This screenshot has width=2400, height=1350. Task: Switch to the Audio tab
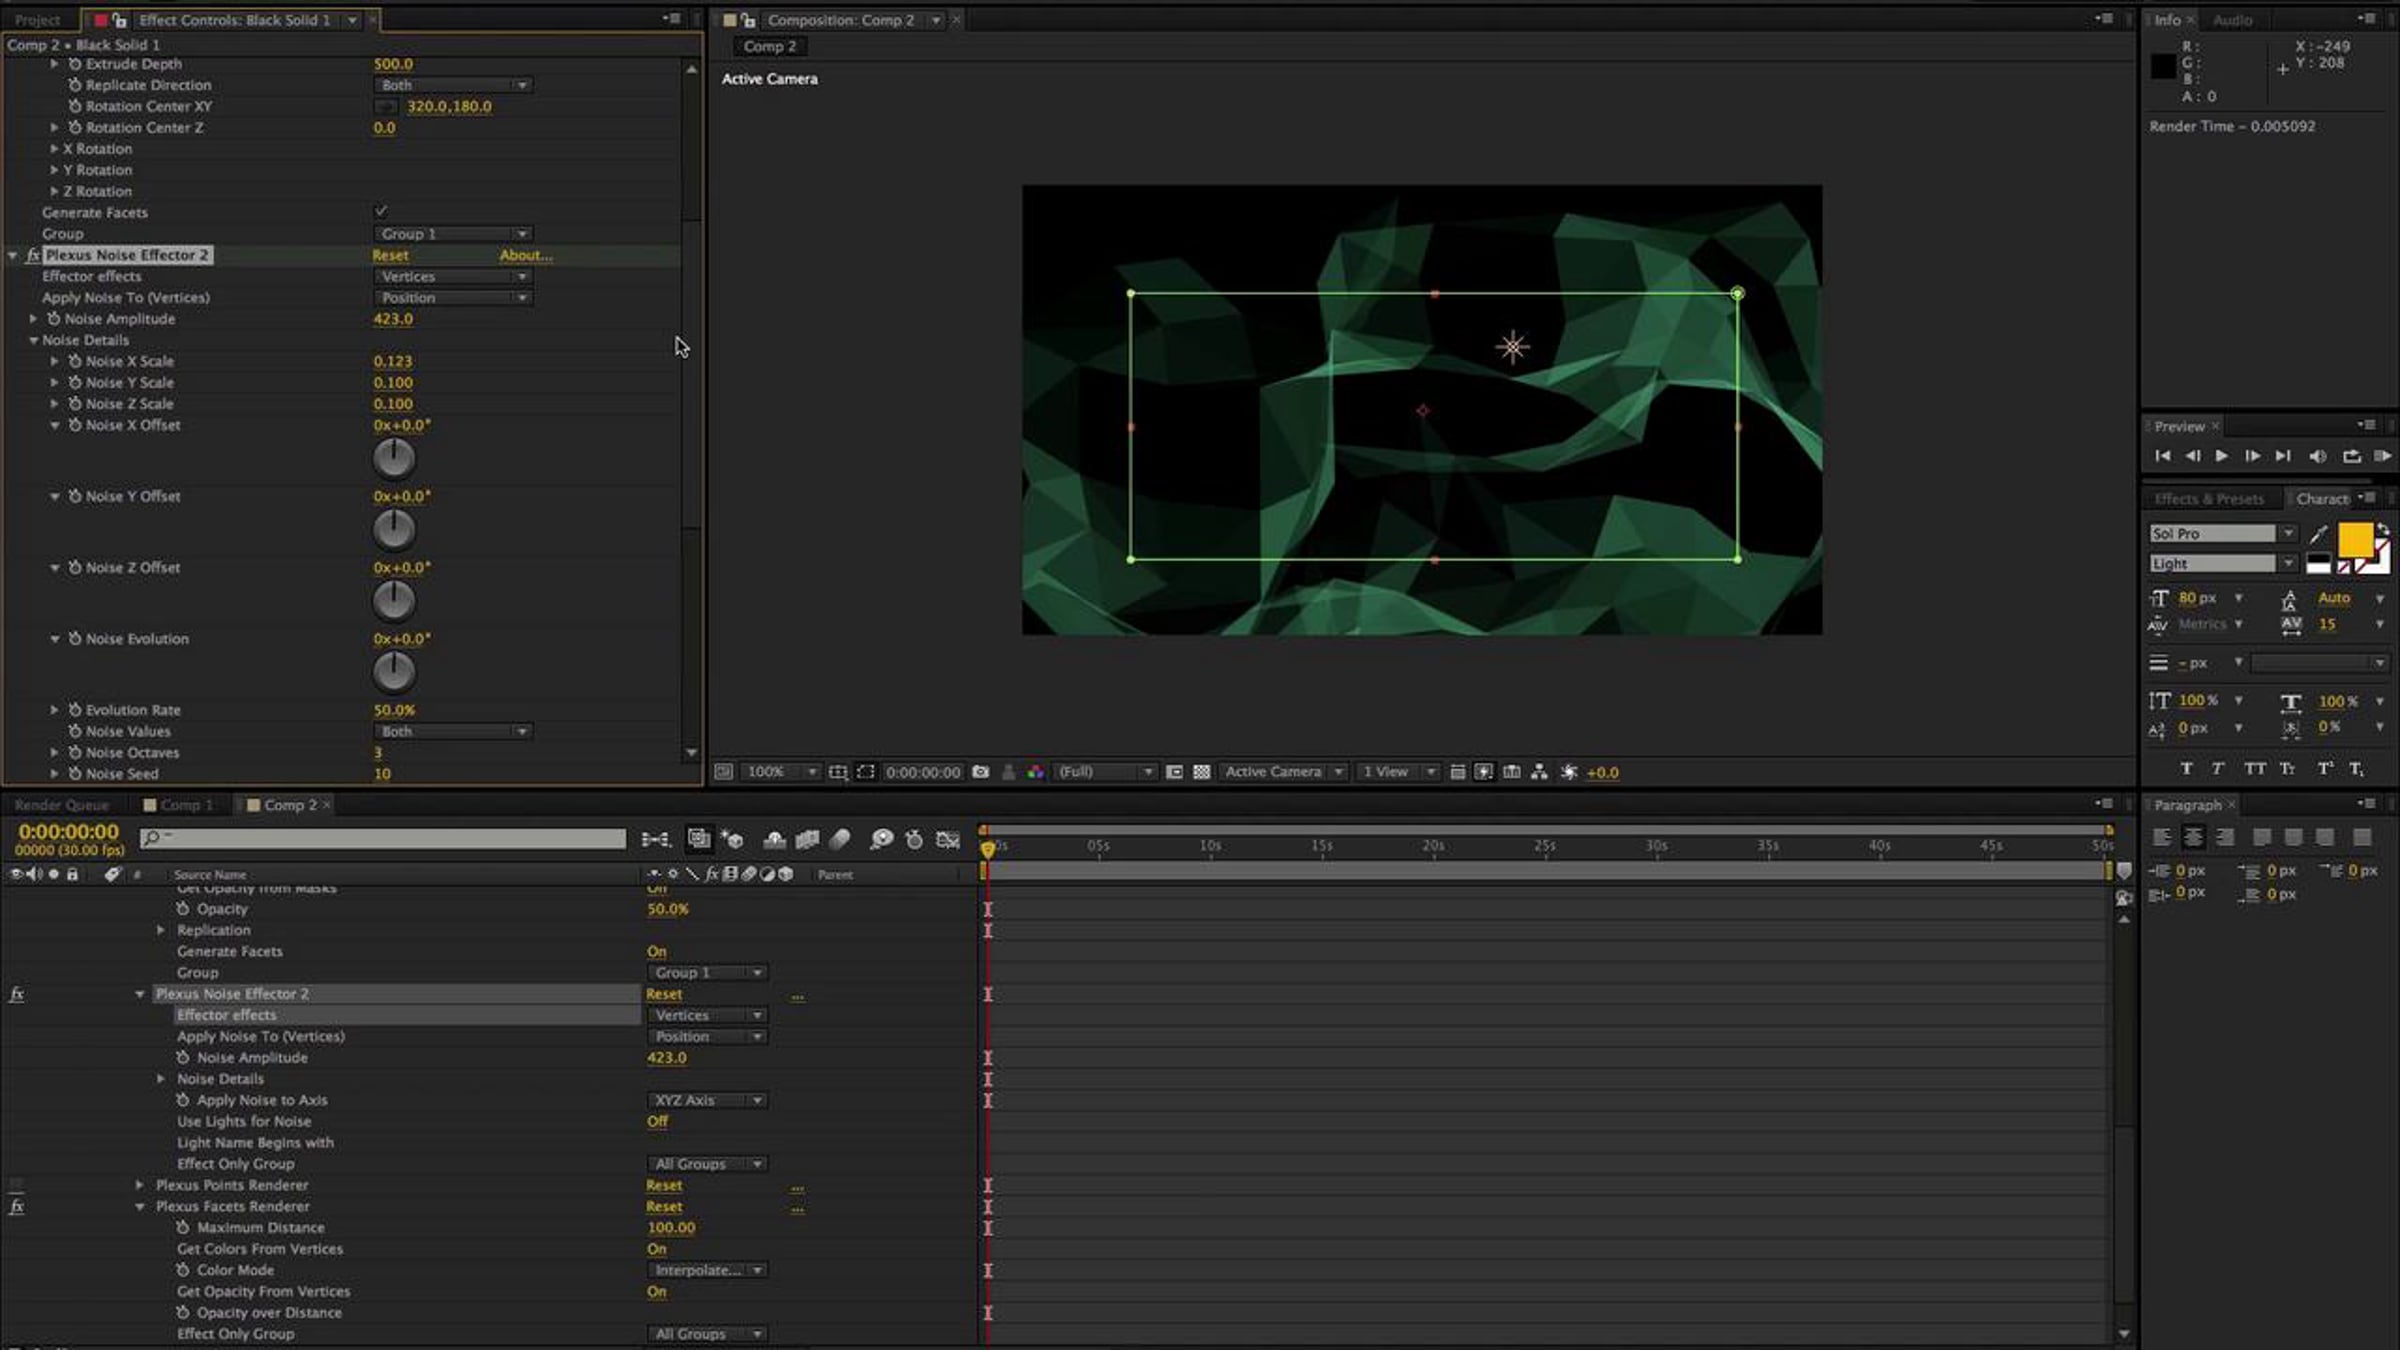2232,20
